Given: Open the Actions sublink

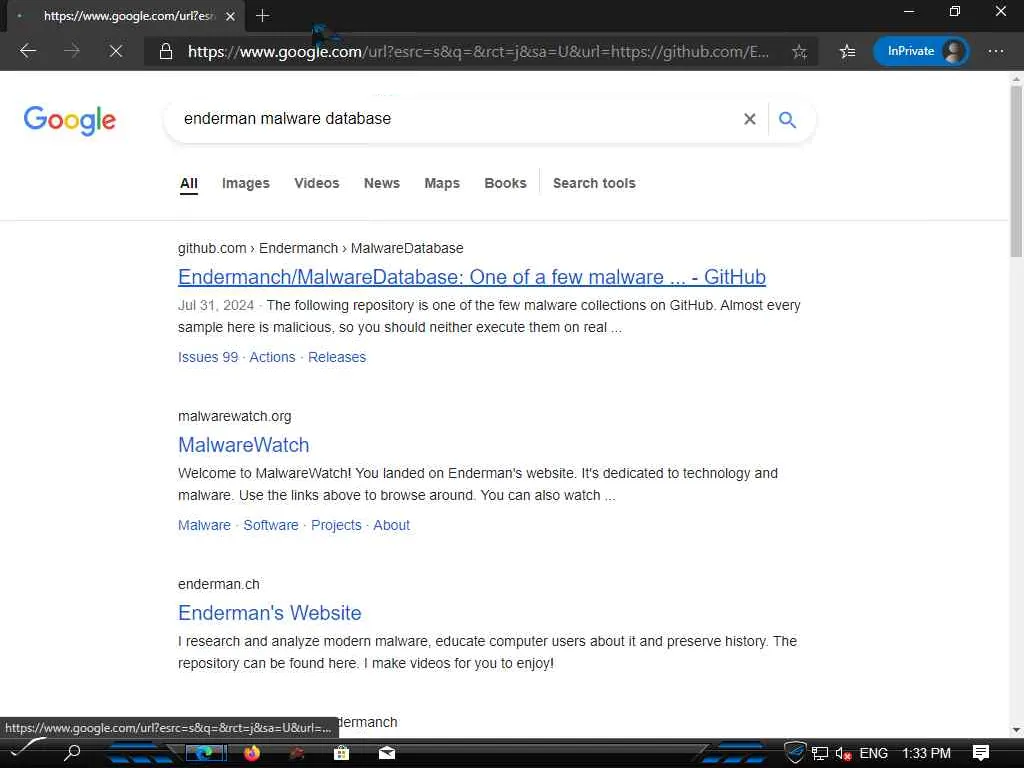Looking at the screenshot, I should pos(272,357).
